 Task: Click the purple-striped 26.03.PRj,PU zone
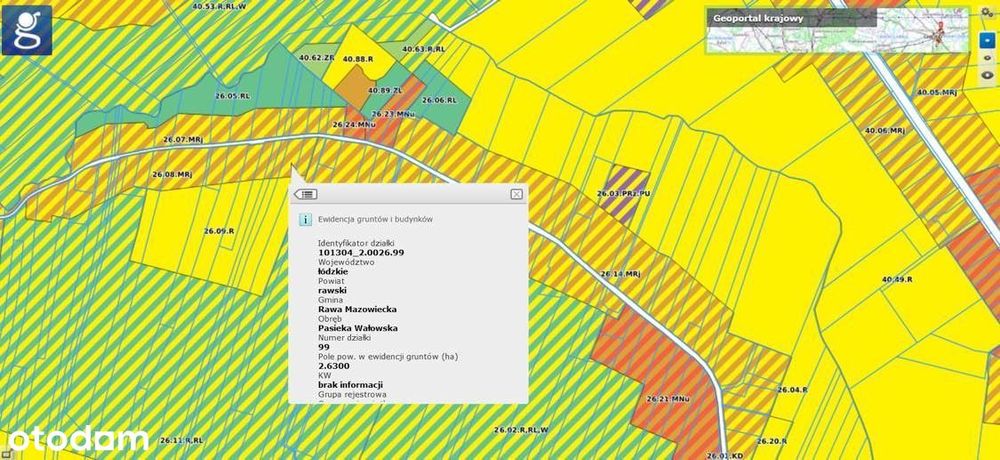pos(625,191)
